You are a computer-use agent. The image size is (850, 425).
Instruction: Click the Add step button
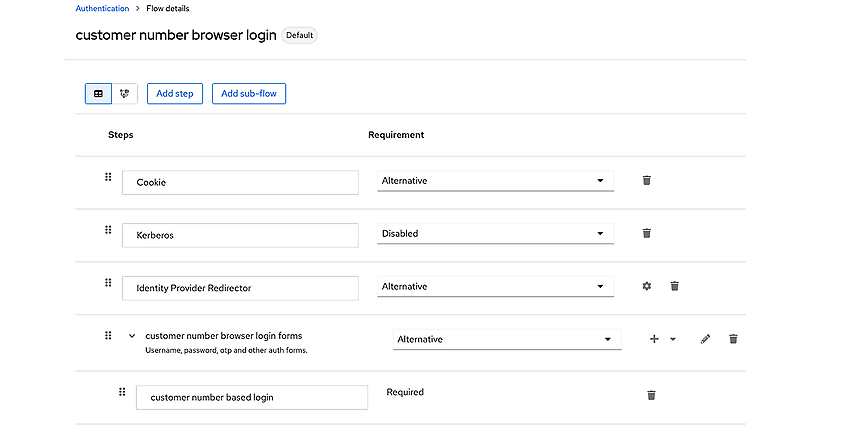[175, 93]
